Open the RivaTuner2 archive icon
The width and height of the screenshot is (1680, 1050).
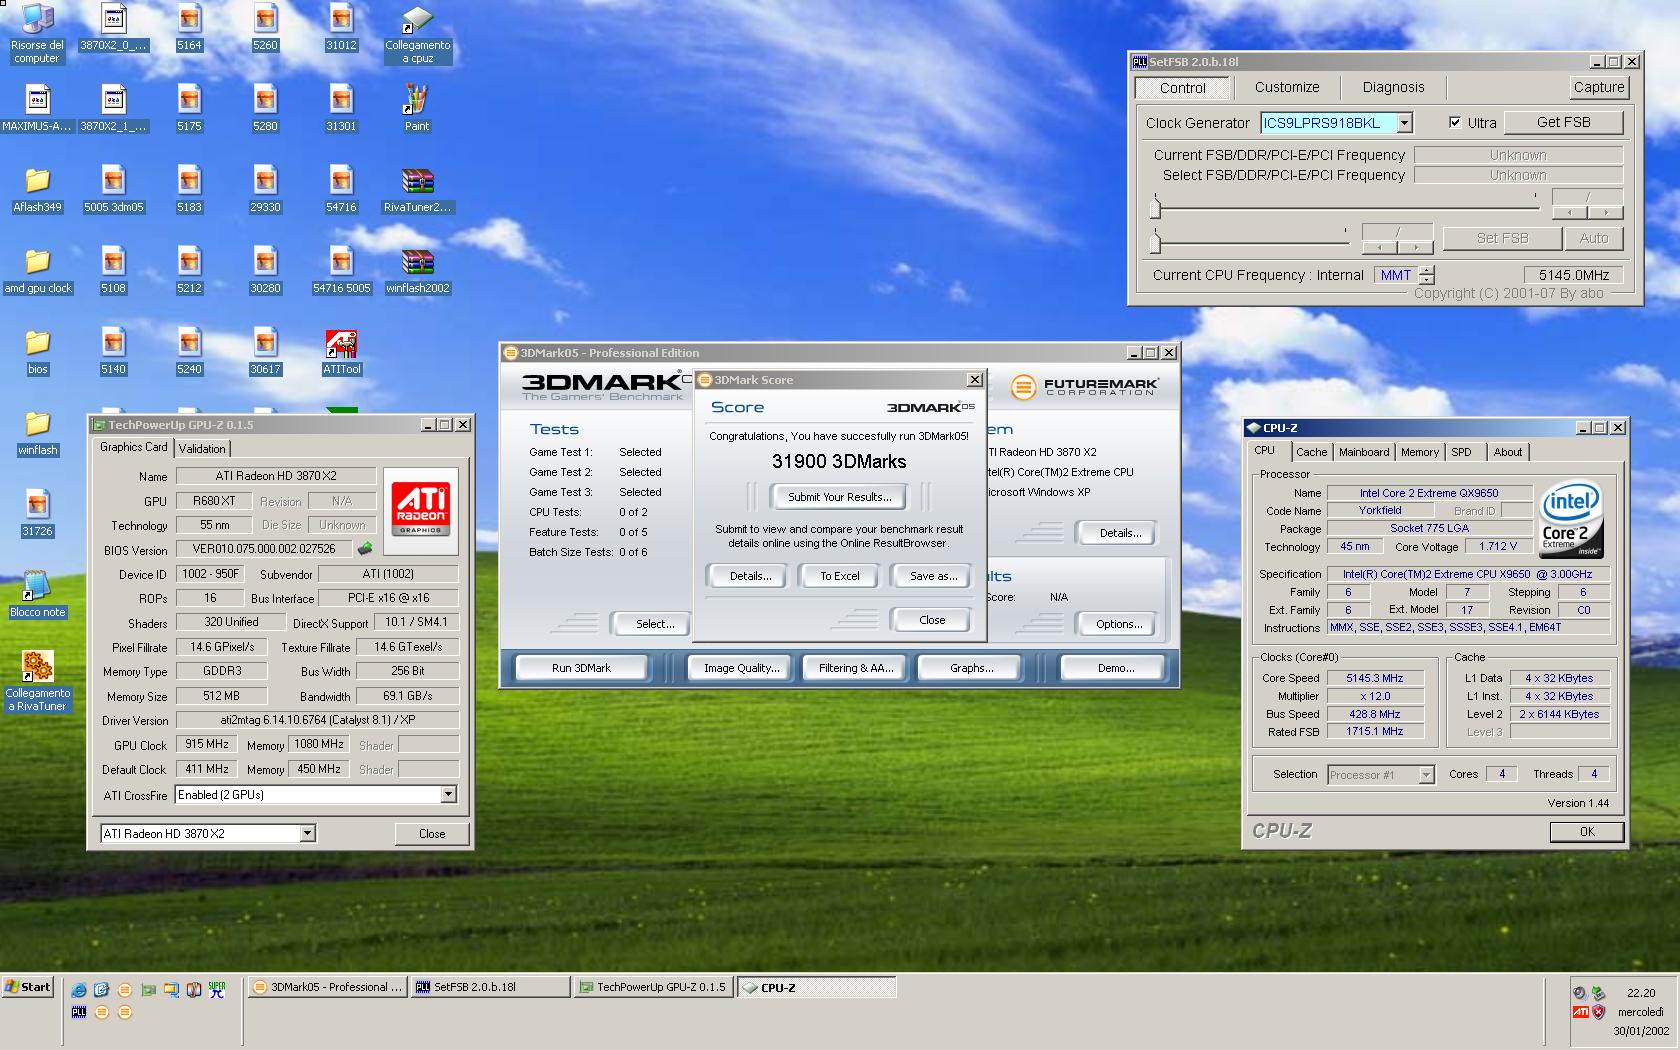pos(417,189)
